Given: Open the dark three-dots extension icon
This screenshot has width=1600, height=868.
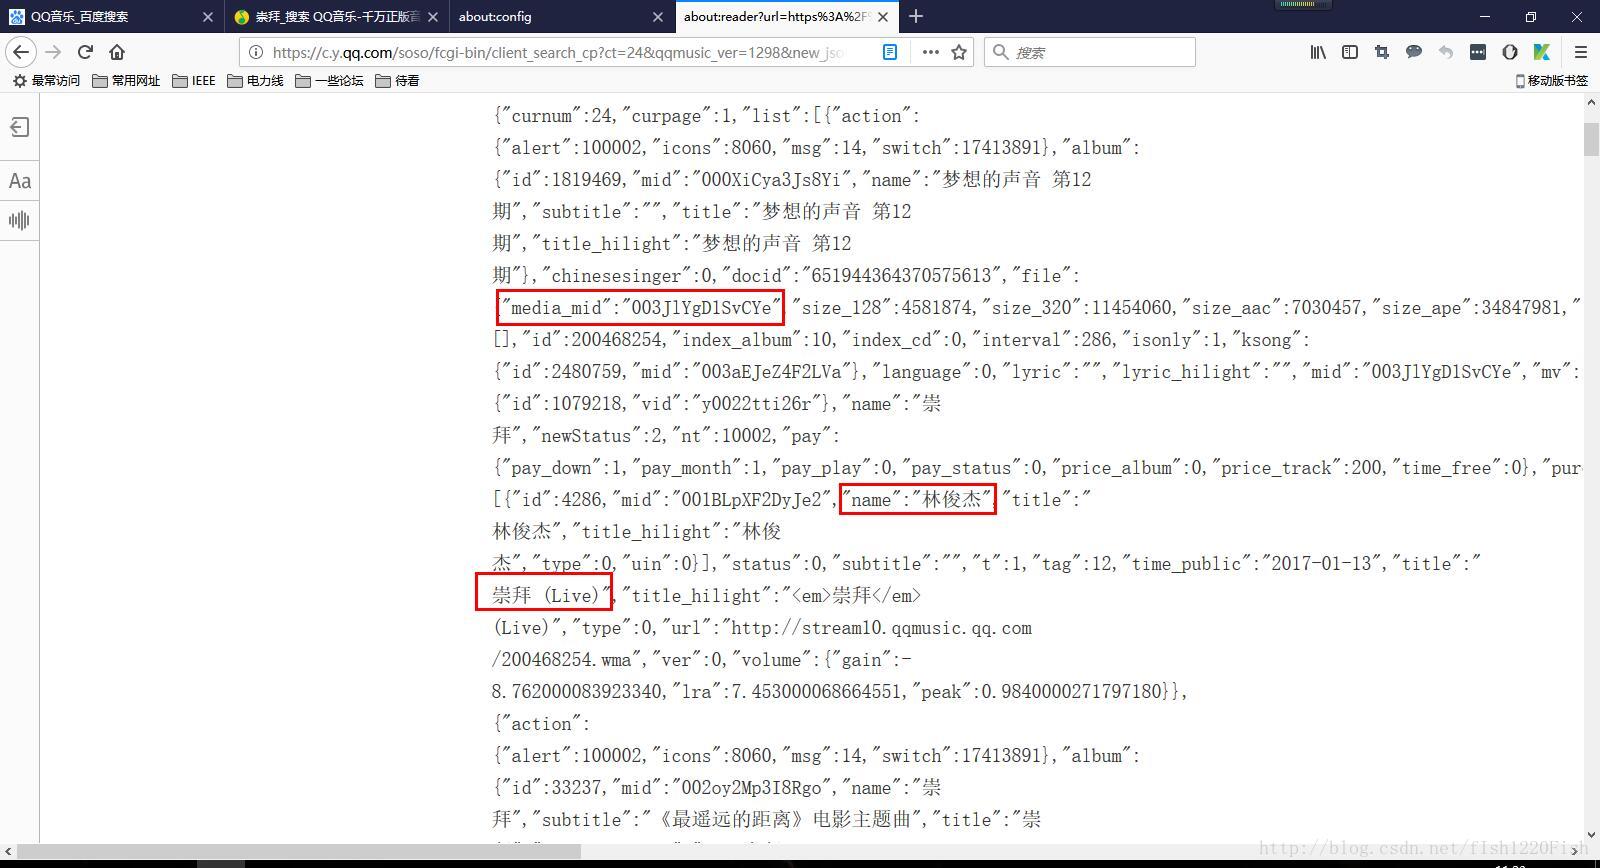Looking at the screenshot, I should click(1478, 52).
